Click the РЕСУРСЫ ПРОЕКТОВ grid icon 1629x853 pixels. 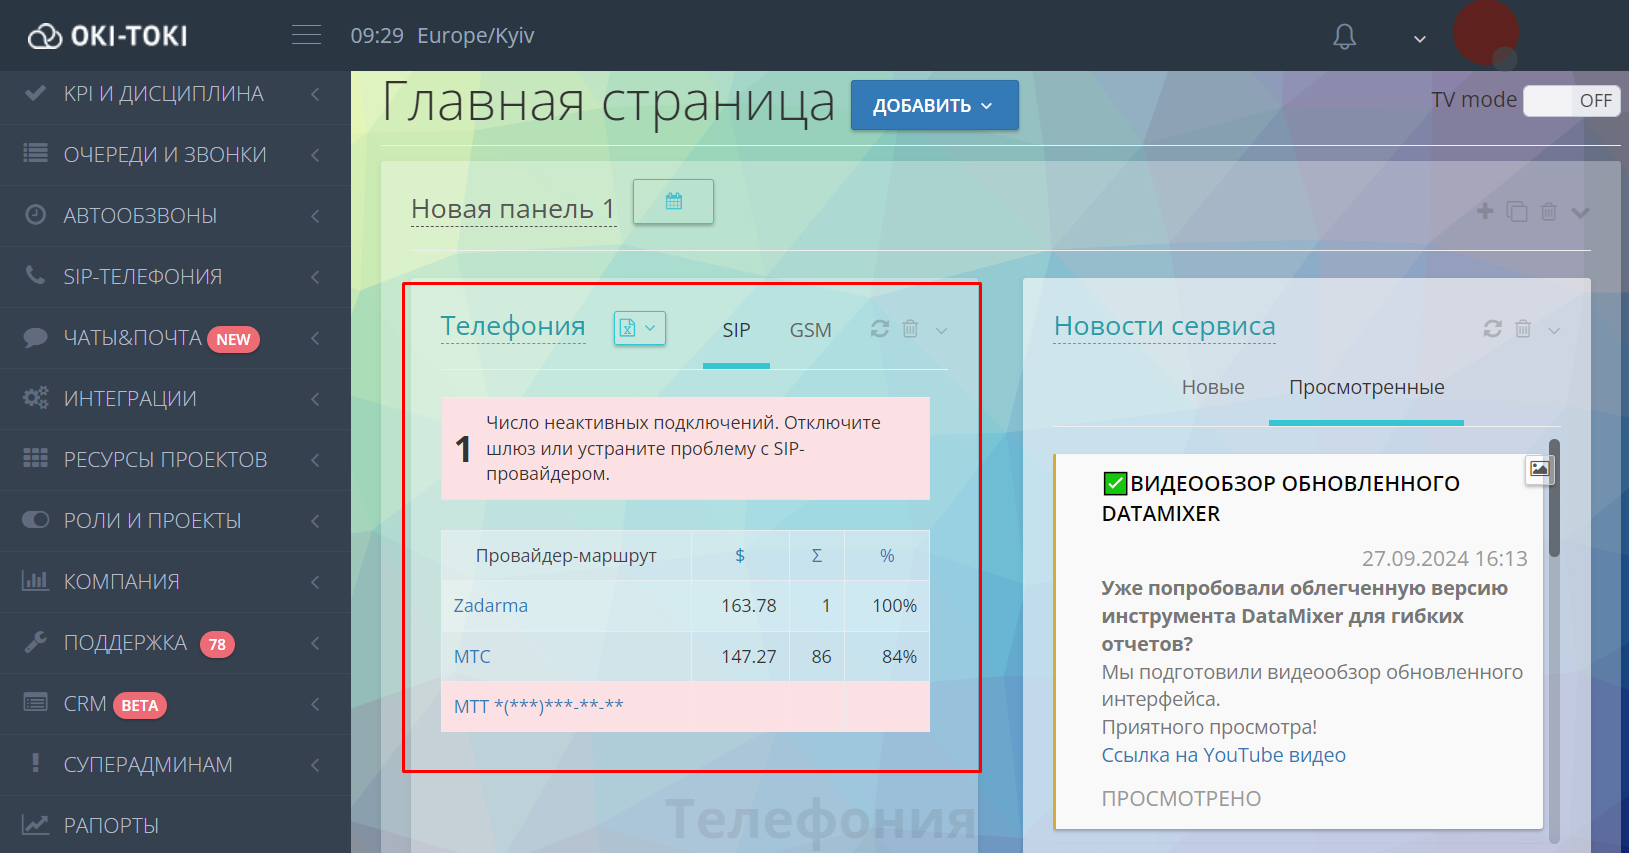click(36, 458)
